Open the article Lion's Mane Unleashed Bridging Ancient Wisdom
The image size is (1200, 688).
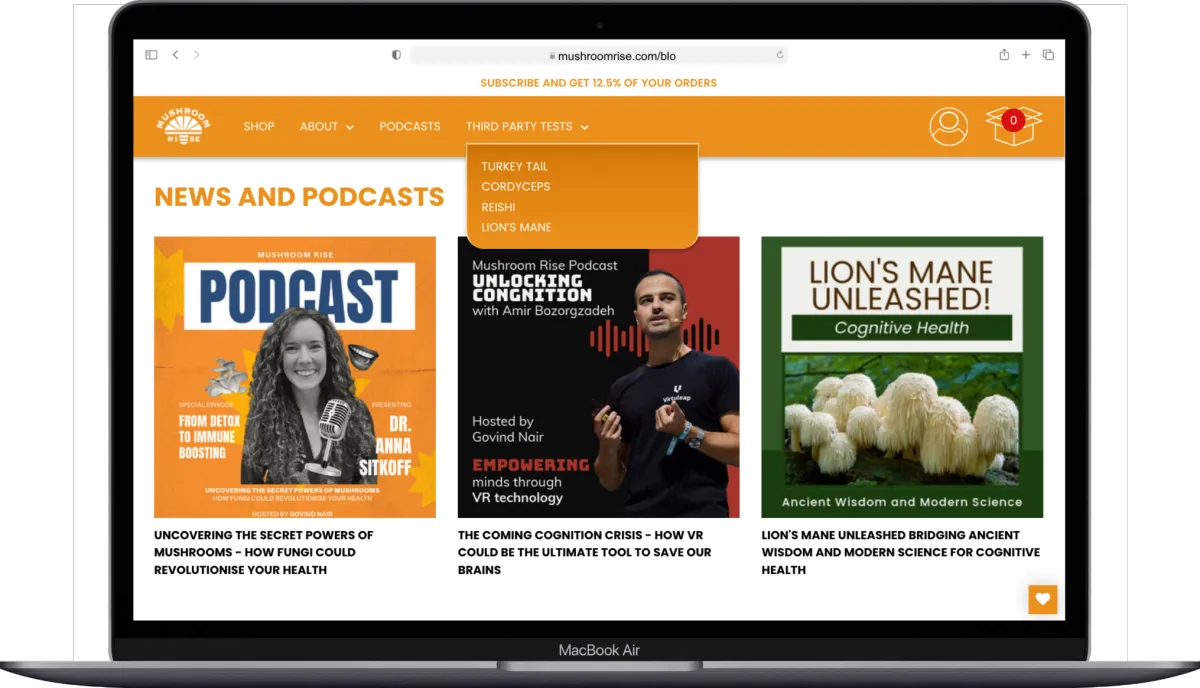[x=900, y=552]
